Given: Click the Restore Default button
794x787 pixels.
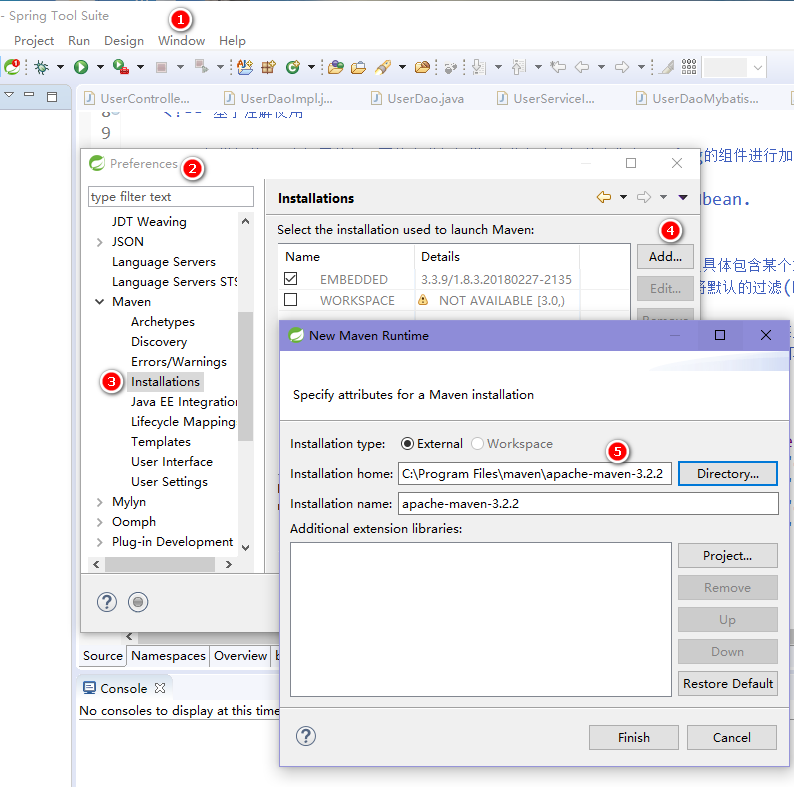Looking at the screenshot, I should [728, 684].
